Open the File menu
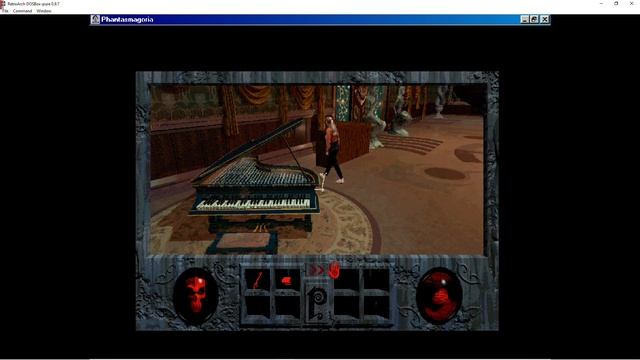 coord(5,11)
